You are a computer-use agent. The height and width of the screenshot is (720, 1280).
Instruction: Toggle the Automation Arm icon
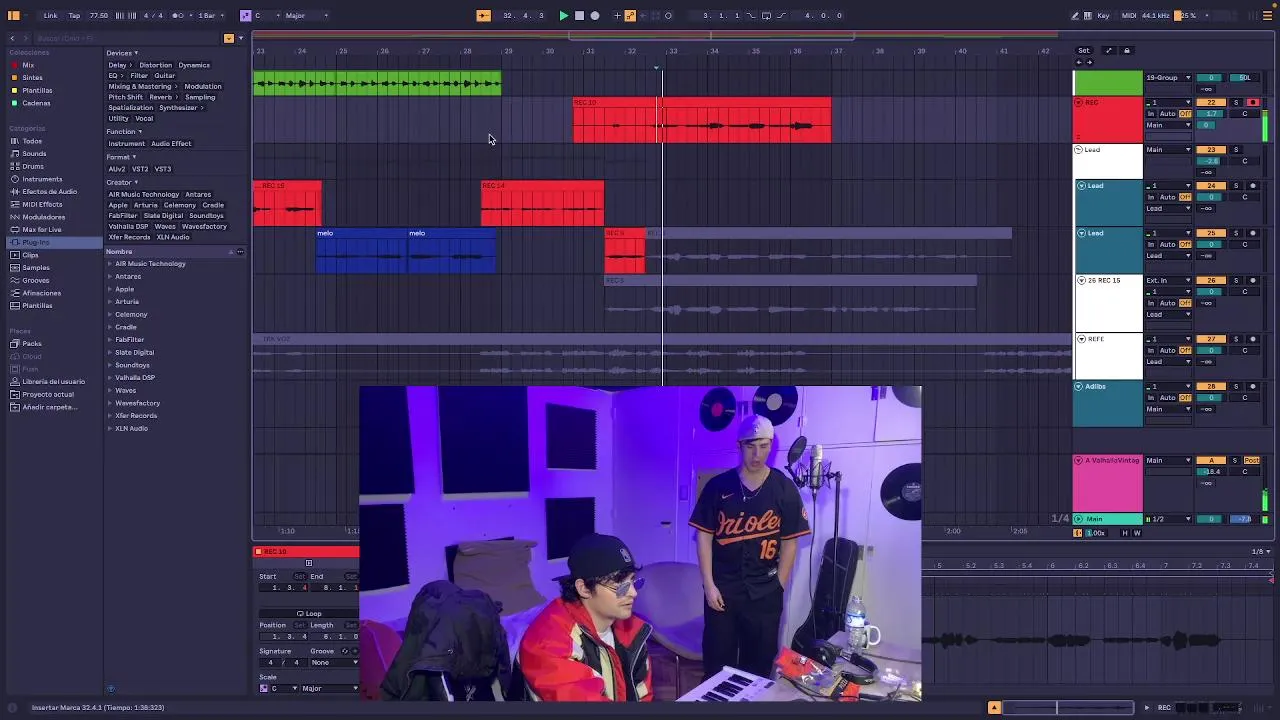pos(630,15)
